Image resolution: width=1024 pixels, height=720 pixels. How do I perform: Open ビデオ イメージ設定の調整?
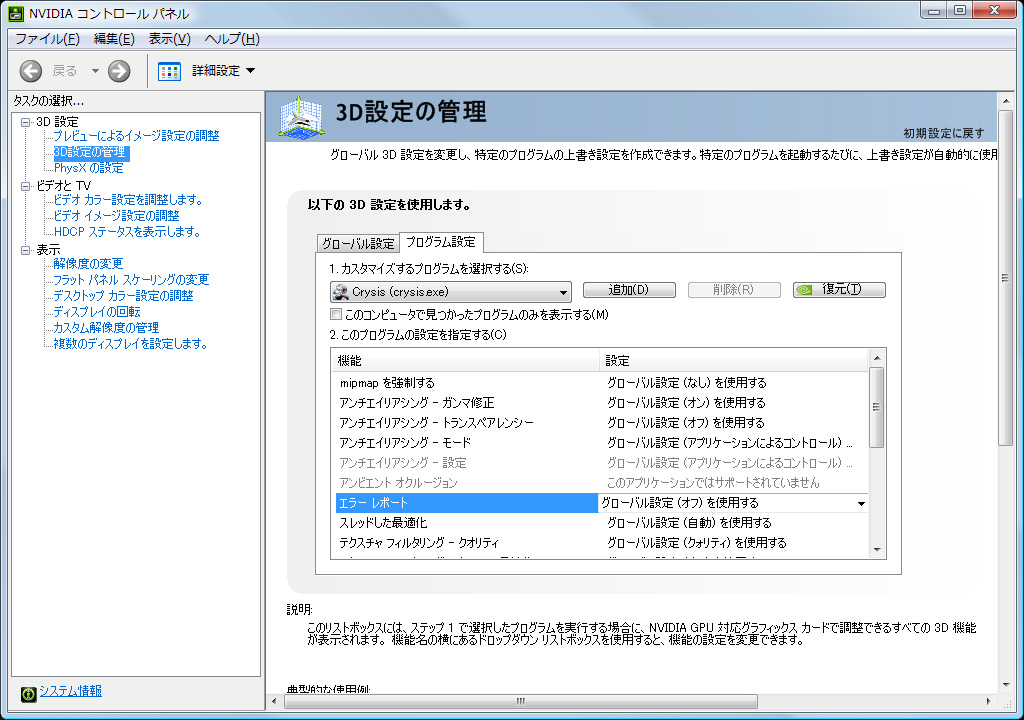[116, 216]
